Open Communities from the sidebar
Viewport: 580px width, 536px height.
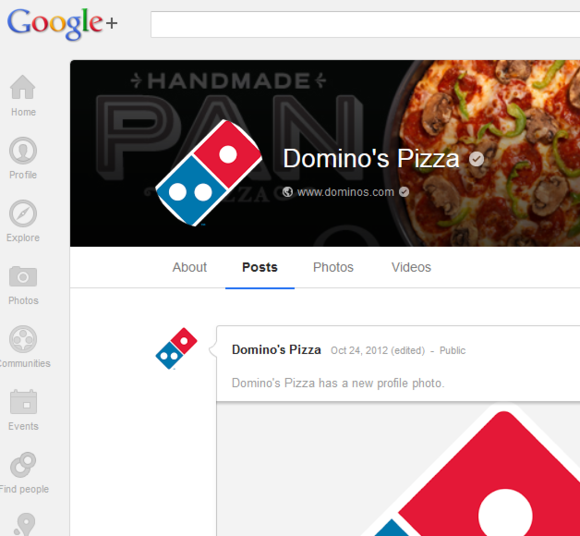(x=23, y=339)
